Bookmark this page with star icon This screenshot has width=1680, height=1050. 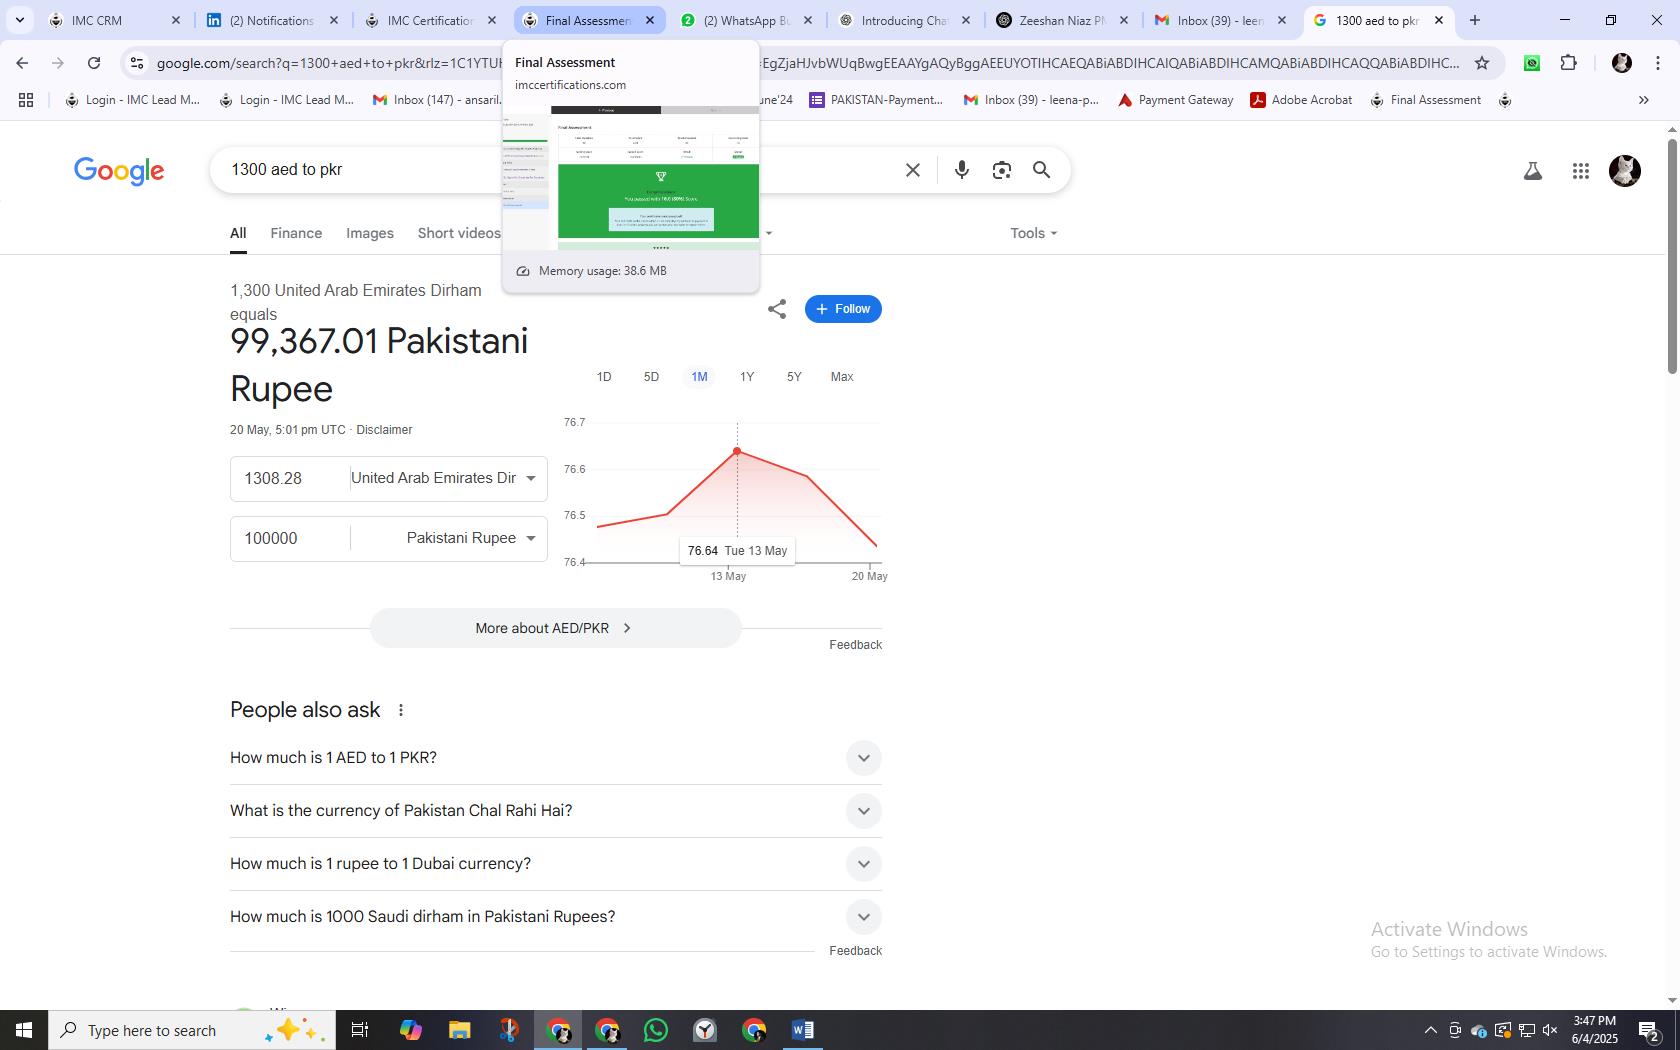click(x=1482, y=63)
